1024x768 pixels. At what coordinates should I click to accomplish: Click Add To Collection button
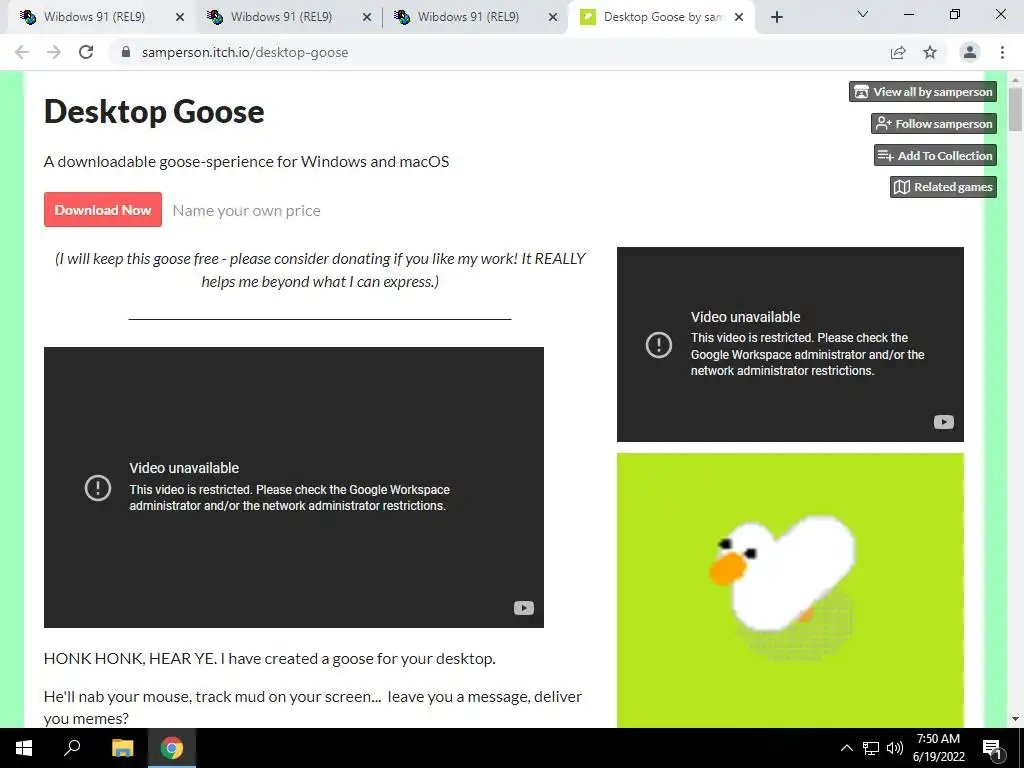[935, 155]
